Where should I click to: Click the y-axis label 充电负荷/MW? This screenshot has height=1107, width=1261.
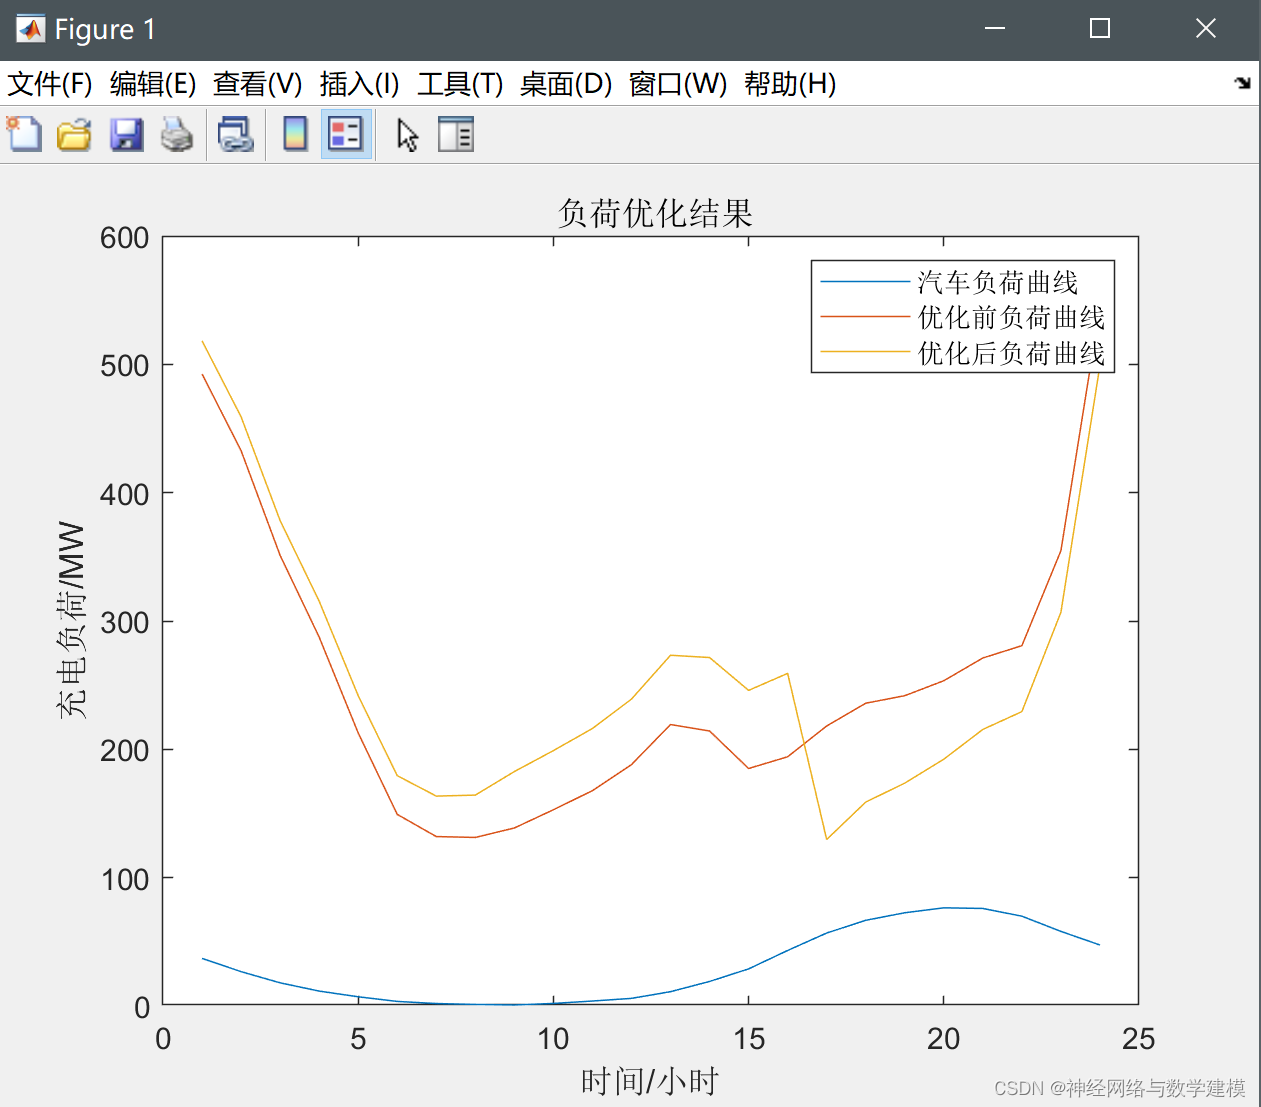(x=72, y=620)
